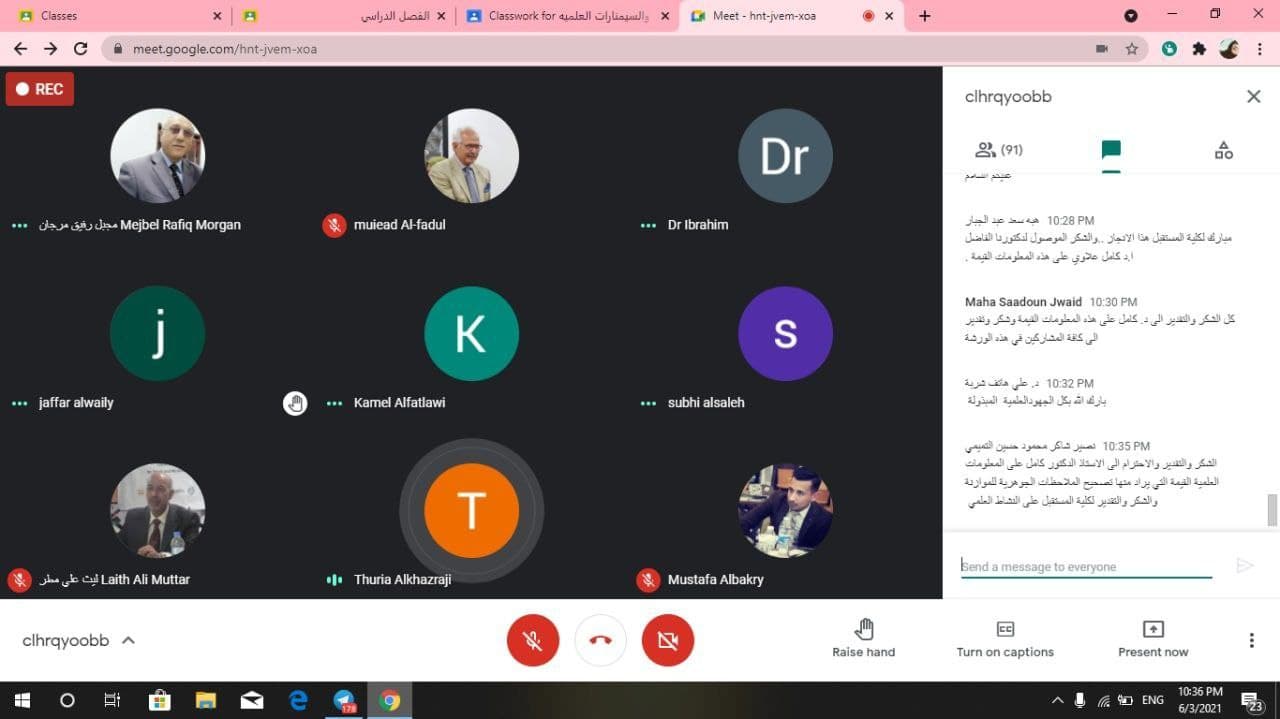Click muted mic icon for muiead Al-fadul

pyautogui.click(x=334, y=225)
